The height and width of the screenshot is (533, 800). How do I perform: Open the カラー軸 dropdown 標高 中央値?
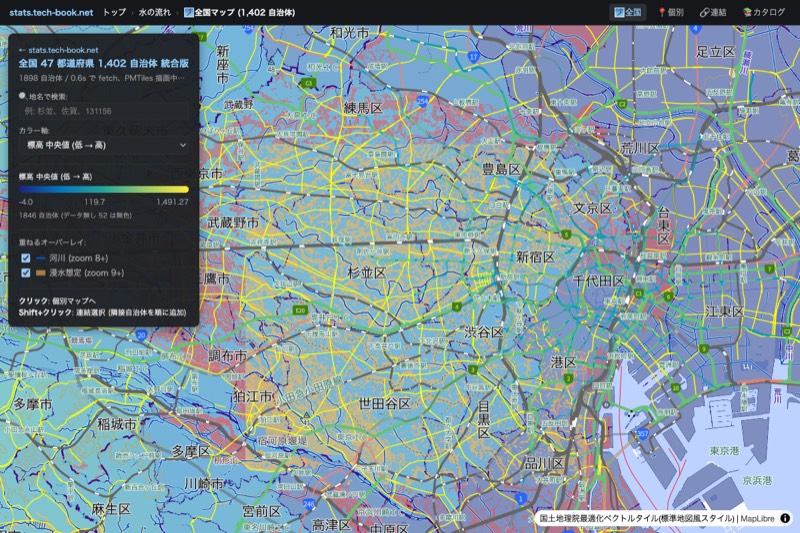[x=104, y=145]
